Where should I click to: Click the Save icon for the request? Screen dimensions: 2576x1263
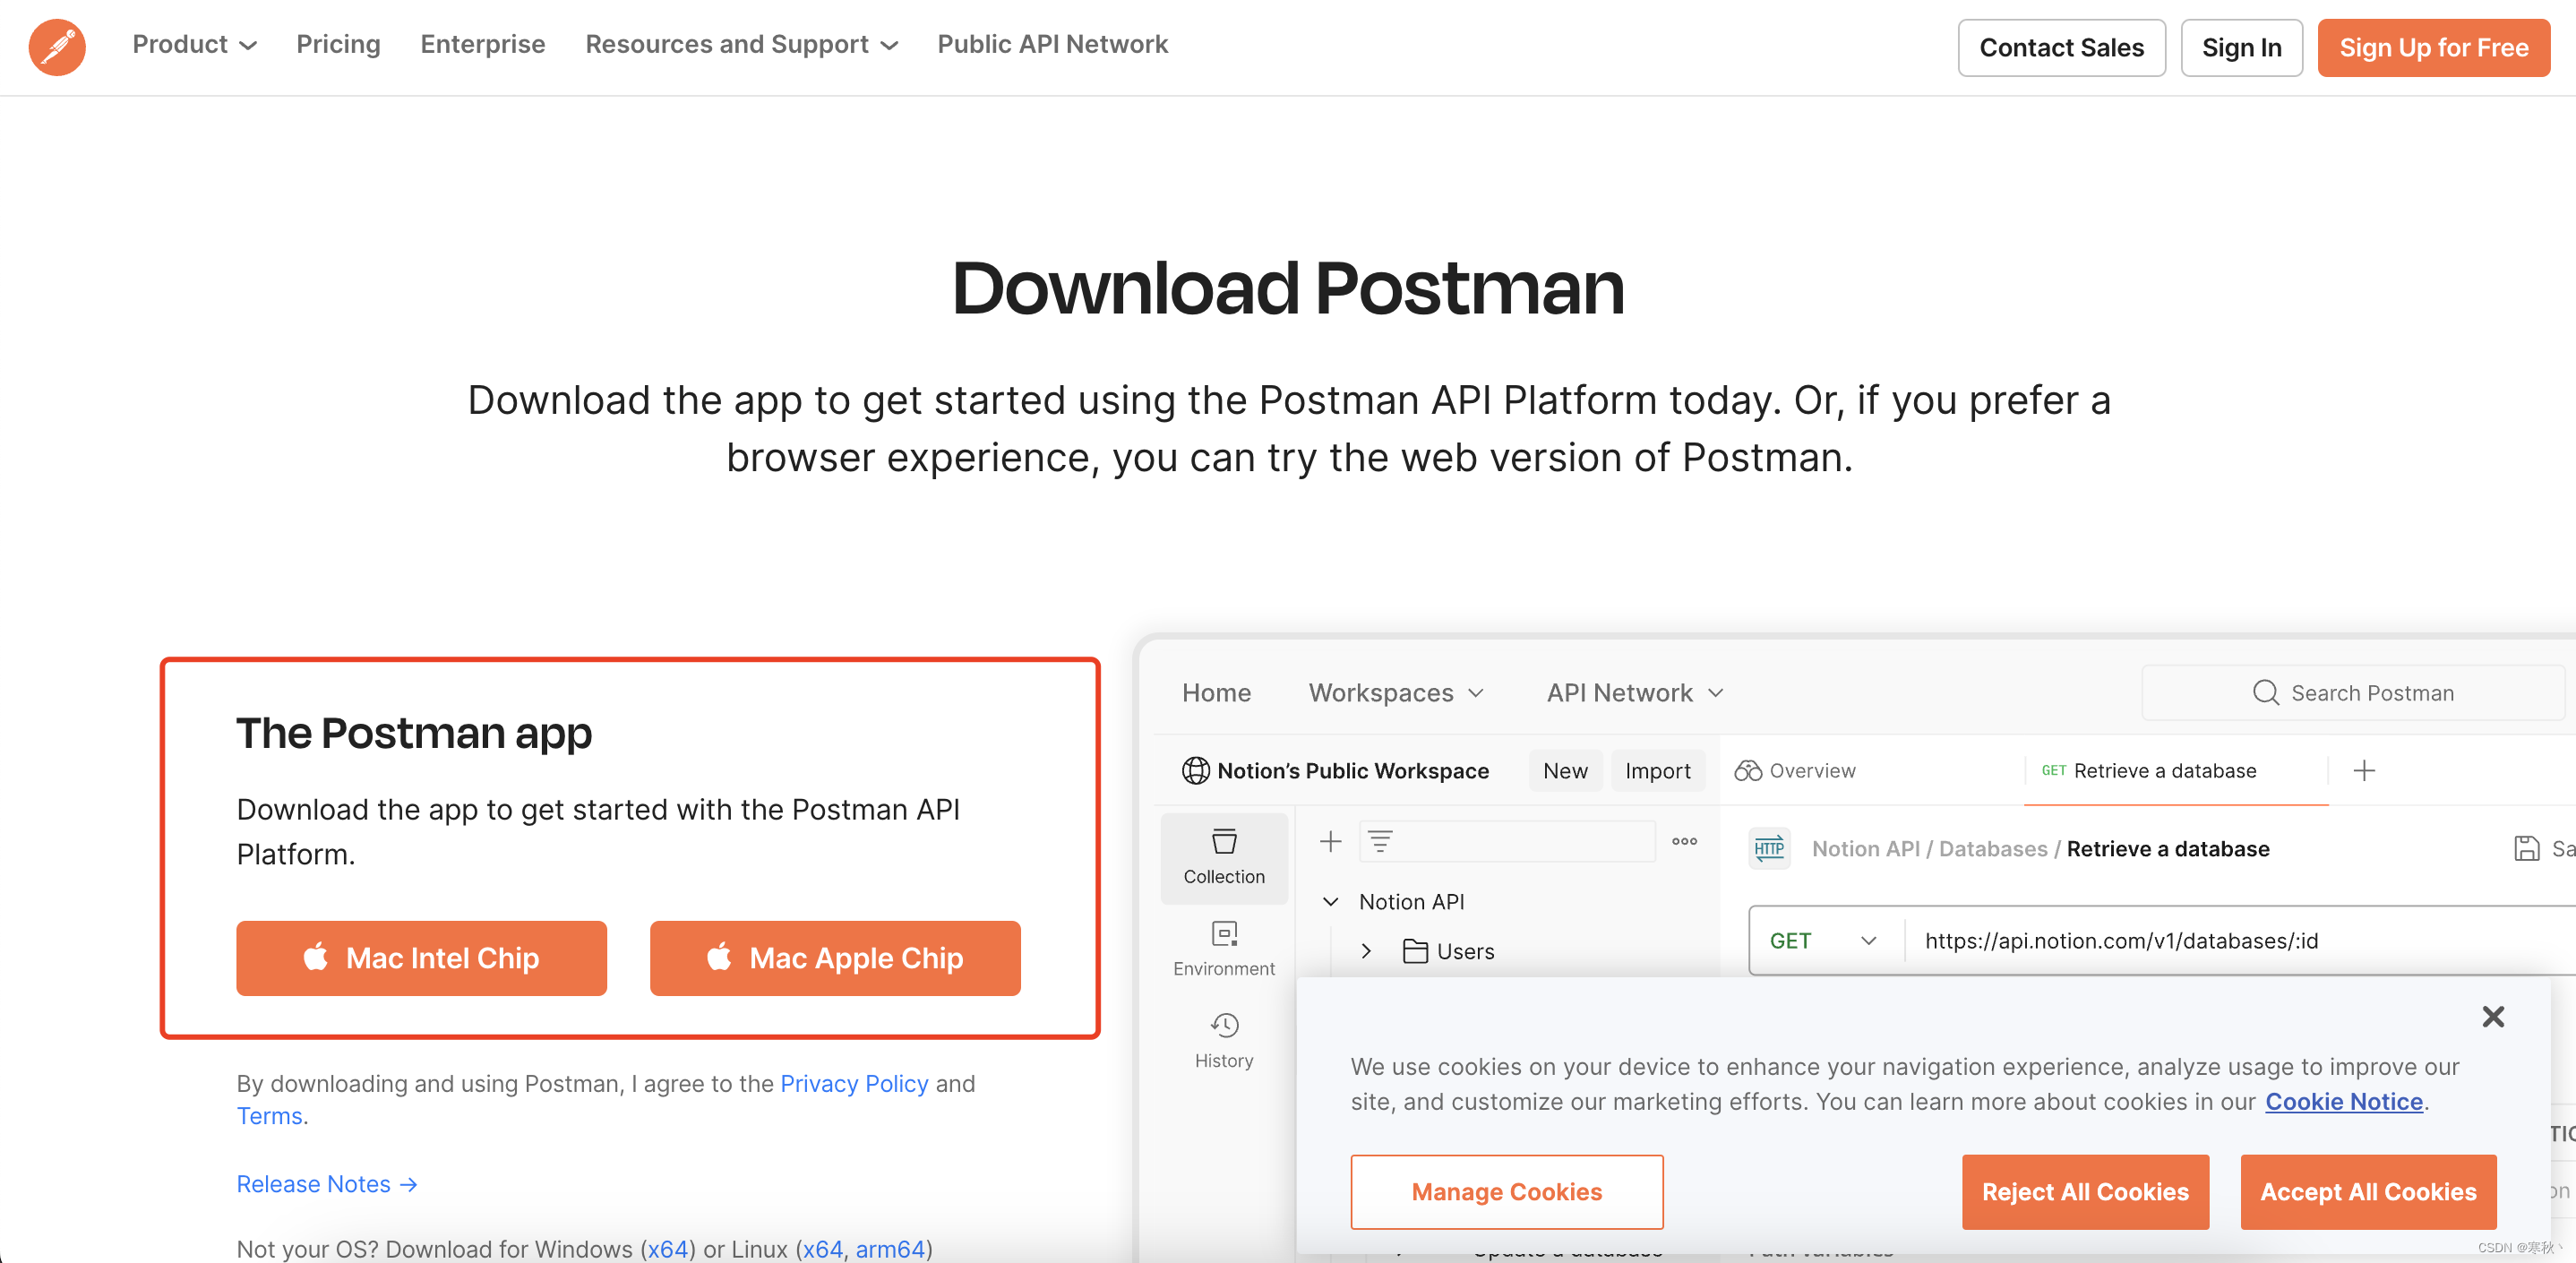click(x=2526, y=848)
